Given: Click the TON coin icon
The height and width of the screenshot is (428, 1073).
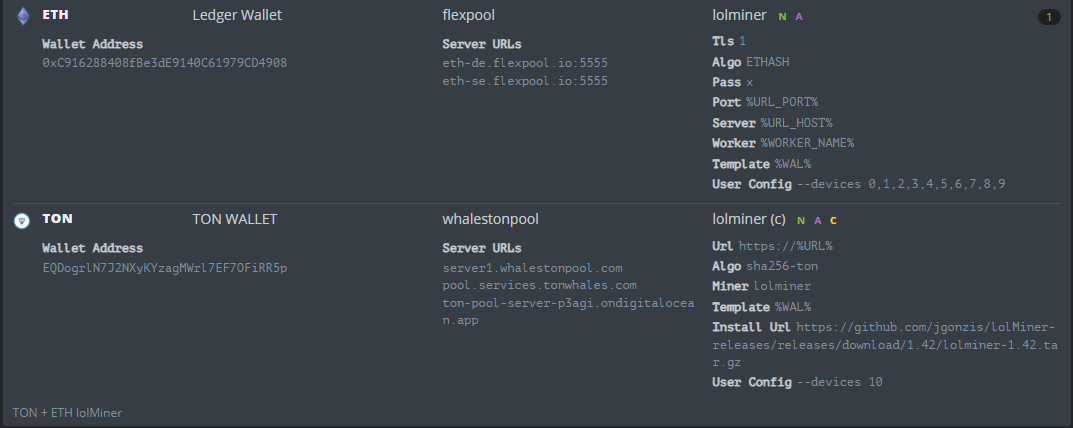Looking at the screenshot, I should tap(22, 219).
